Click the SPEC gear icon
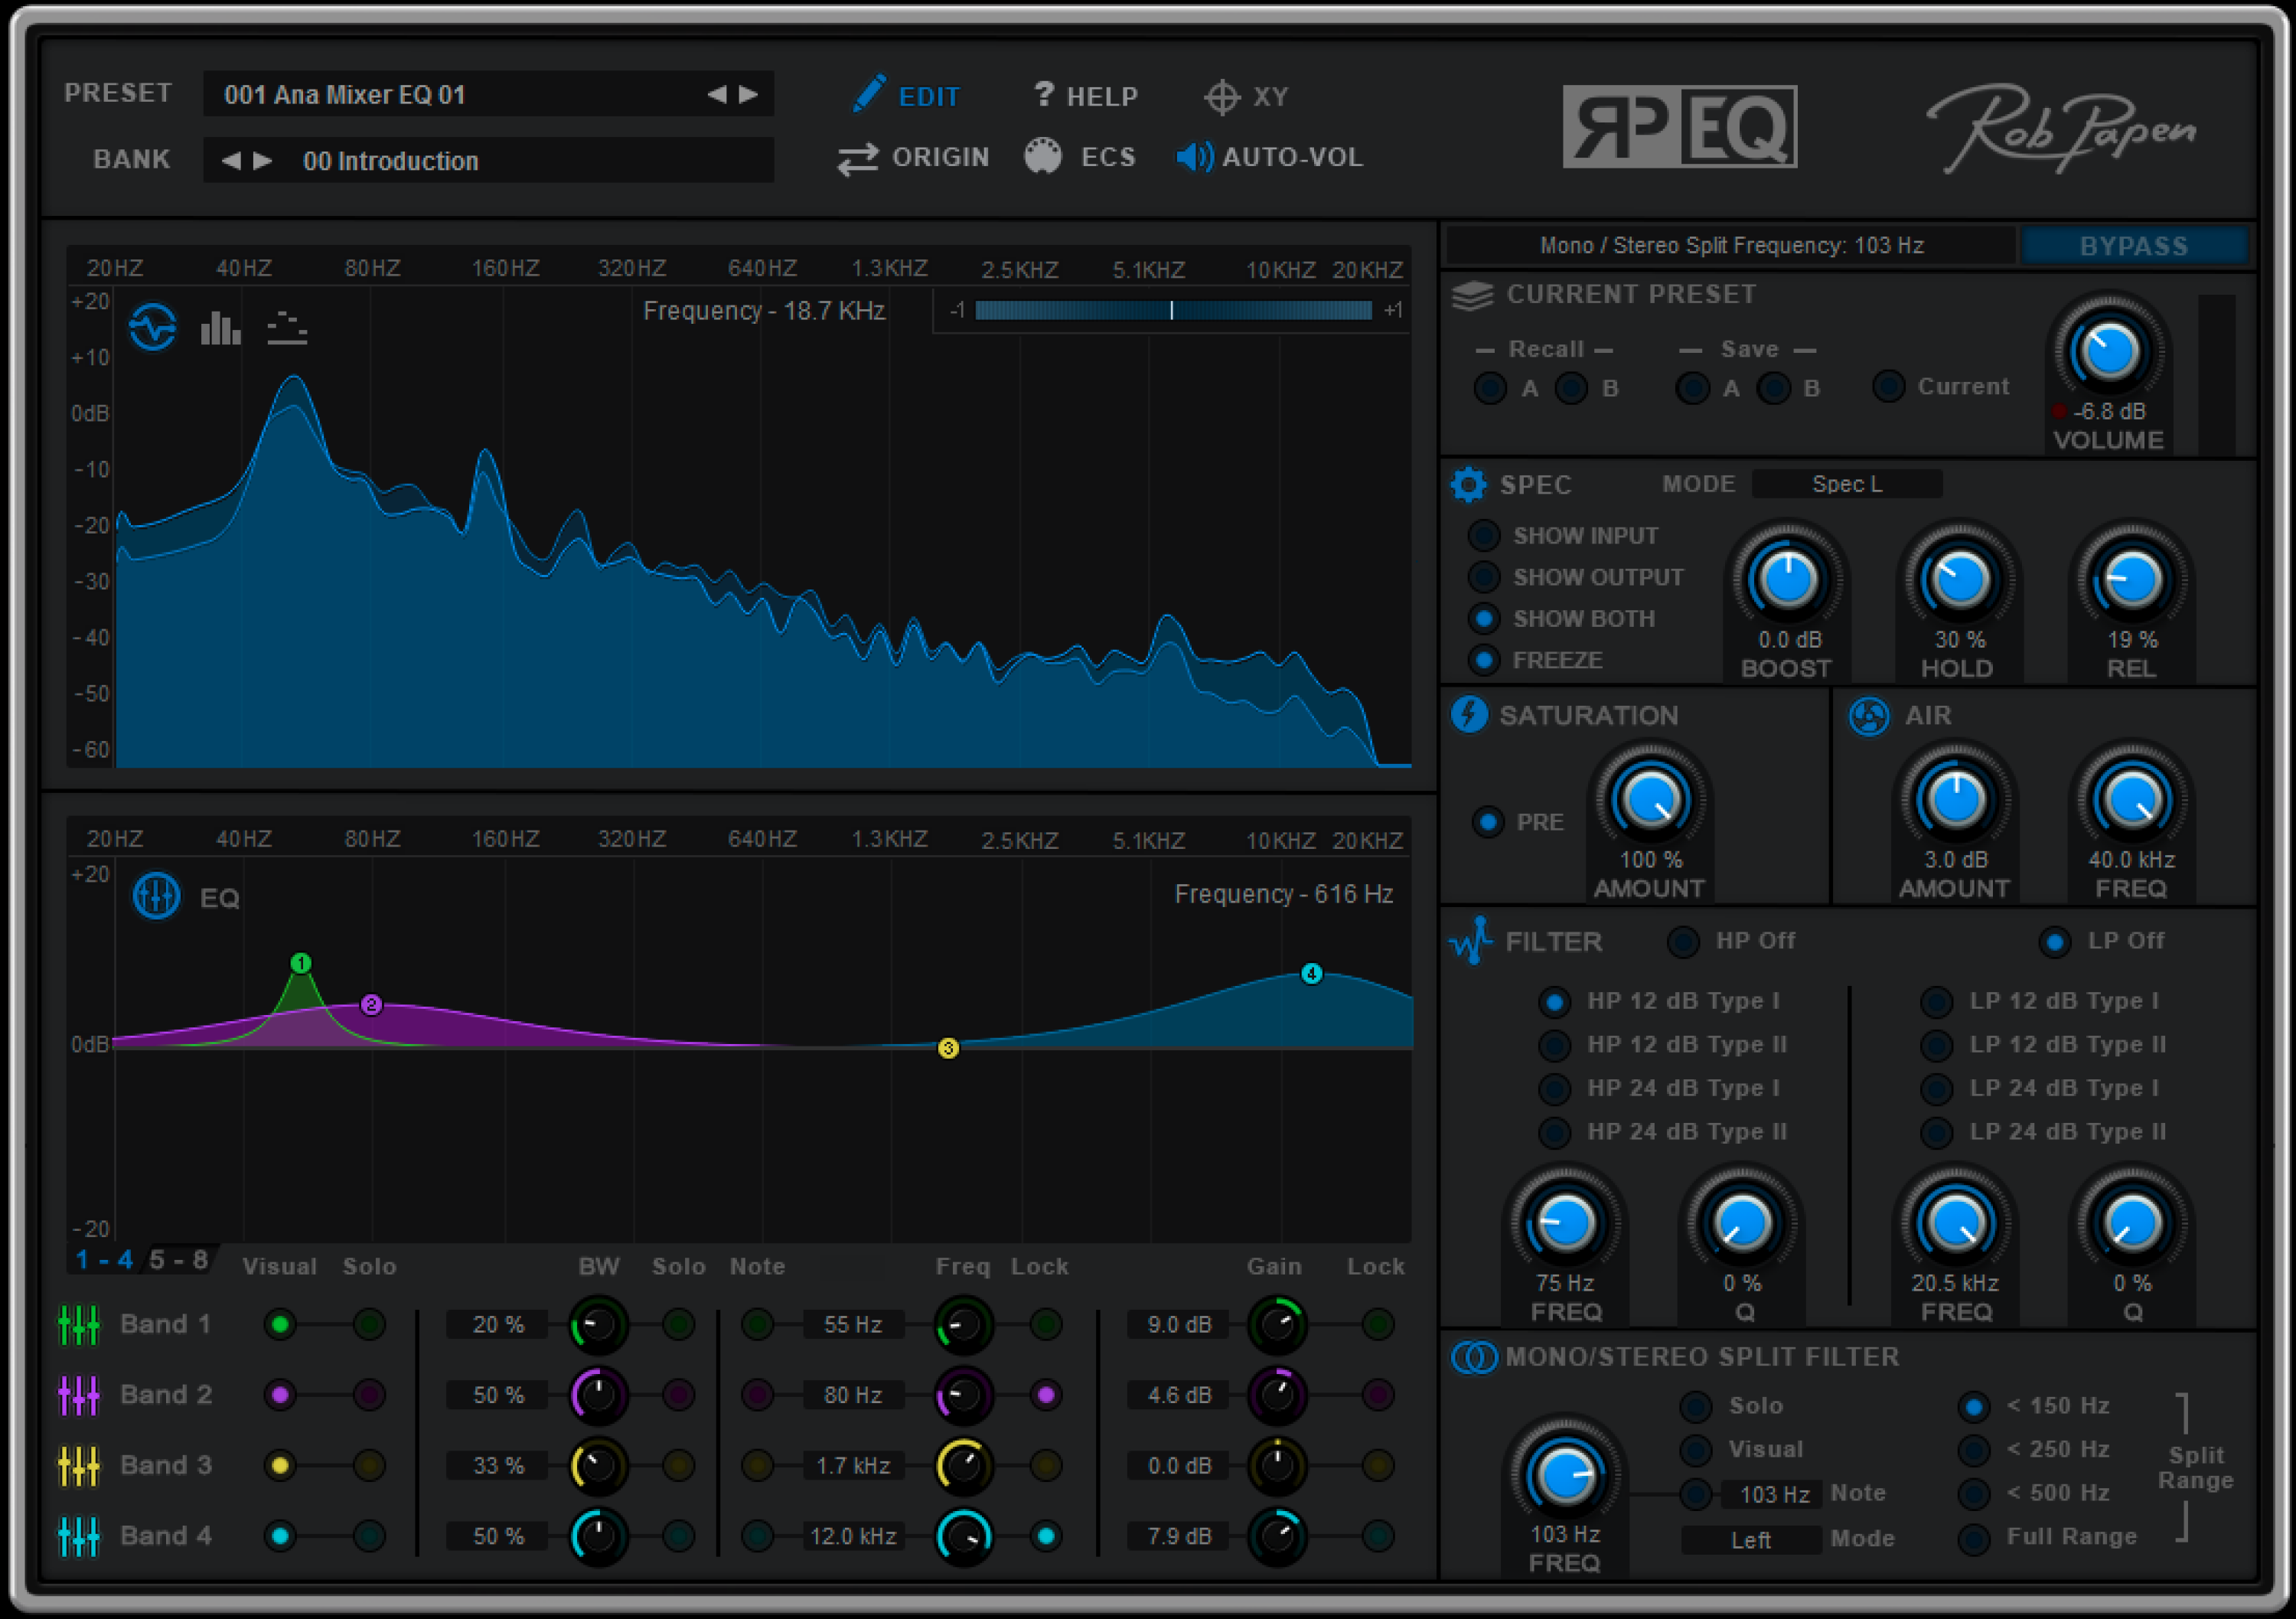The width and height of the screenshot is (2296, 1619). tap(1469, 485)
